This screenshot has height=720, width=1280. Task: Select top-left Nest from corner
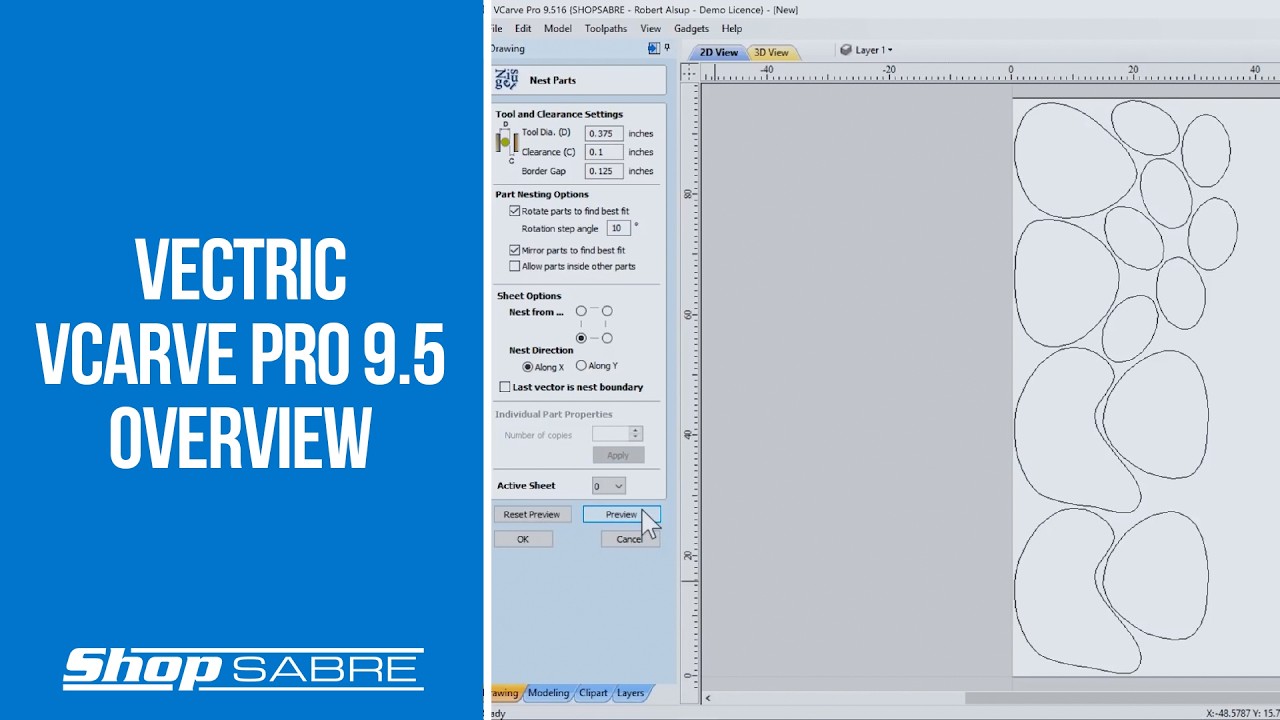[x=581, y=311]
